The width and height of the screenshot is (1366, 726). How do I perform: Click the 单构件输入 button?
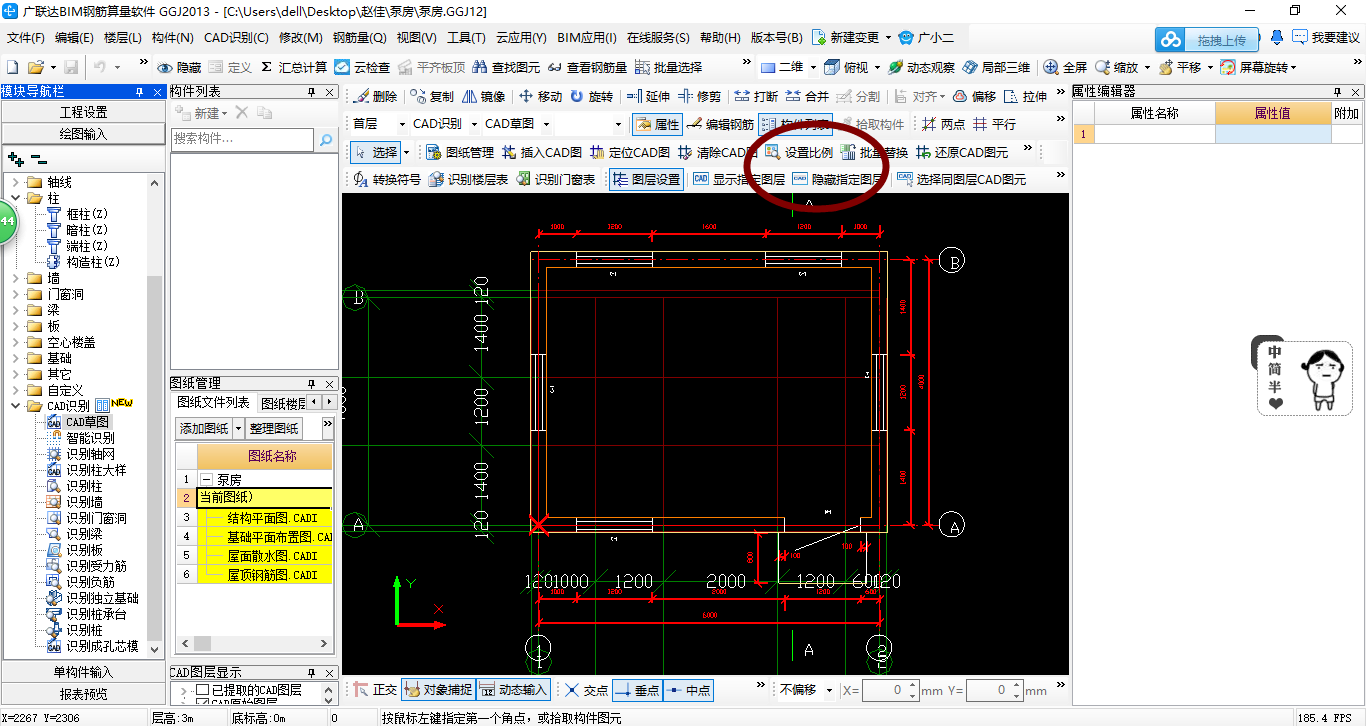83,672
